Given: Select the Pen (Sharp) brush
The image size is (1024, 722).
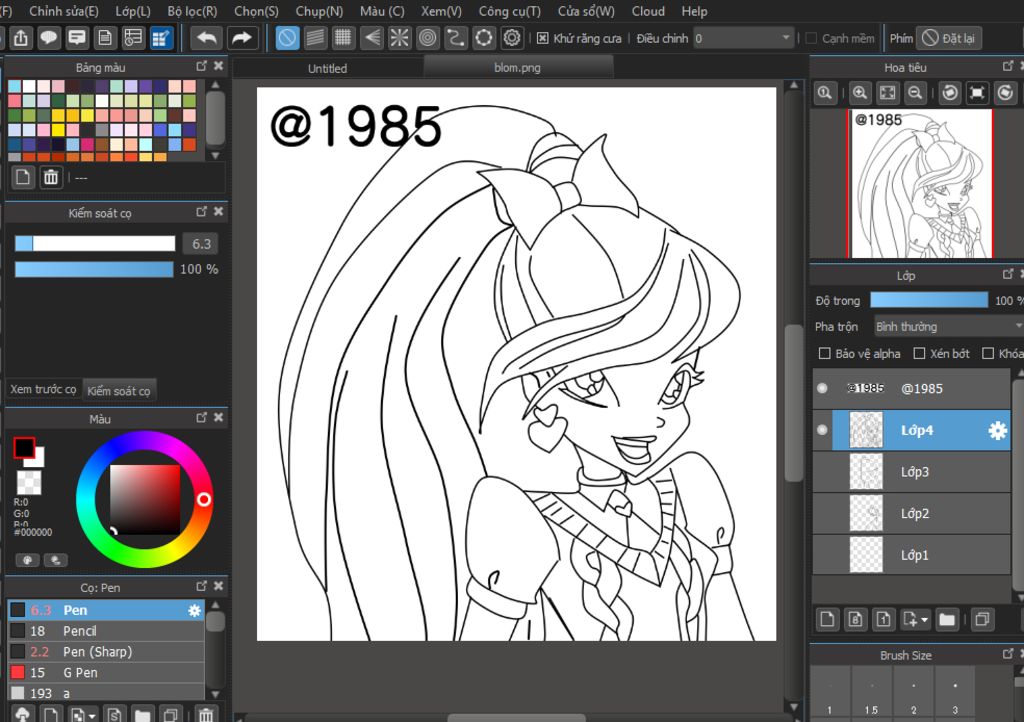Looking at the screenshot, I should tap(106, 651).
